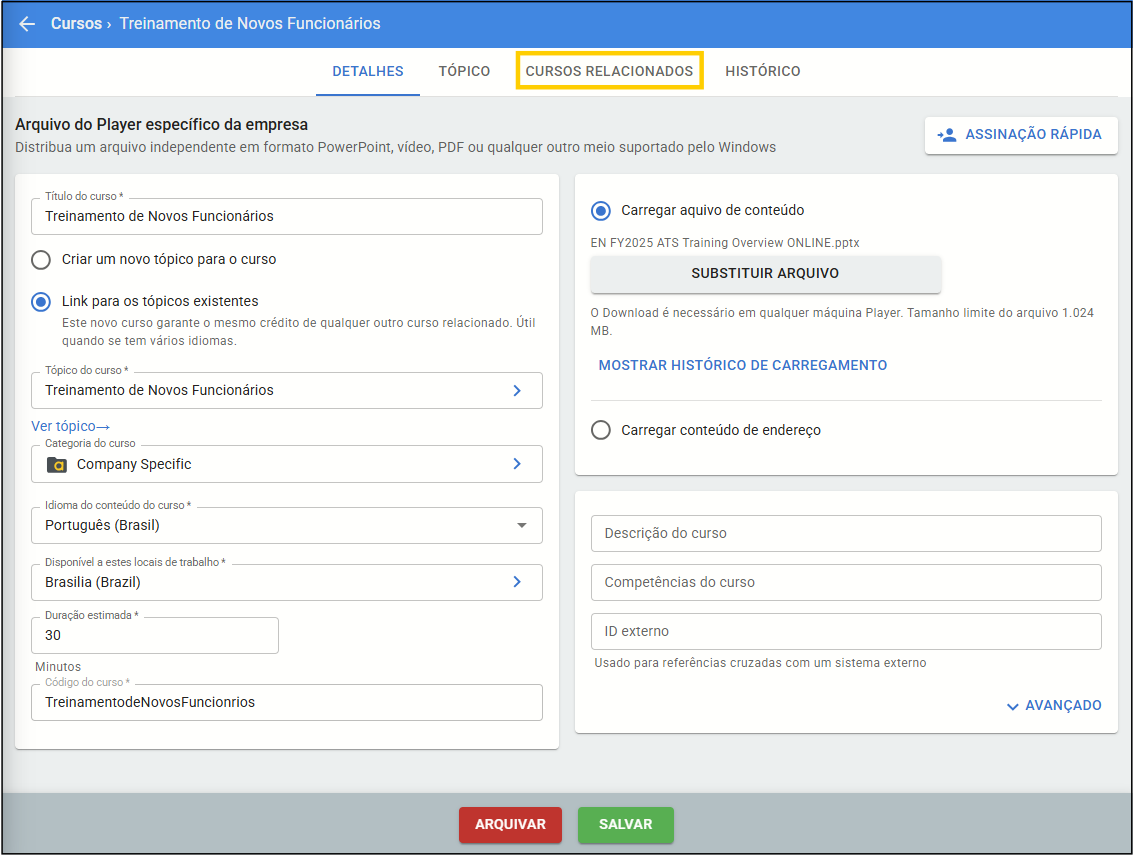Click the chevron in Tópico do curso field
The image size is (1133, 855).
517,390
